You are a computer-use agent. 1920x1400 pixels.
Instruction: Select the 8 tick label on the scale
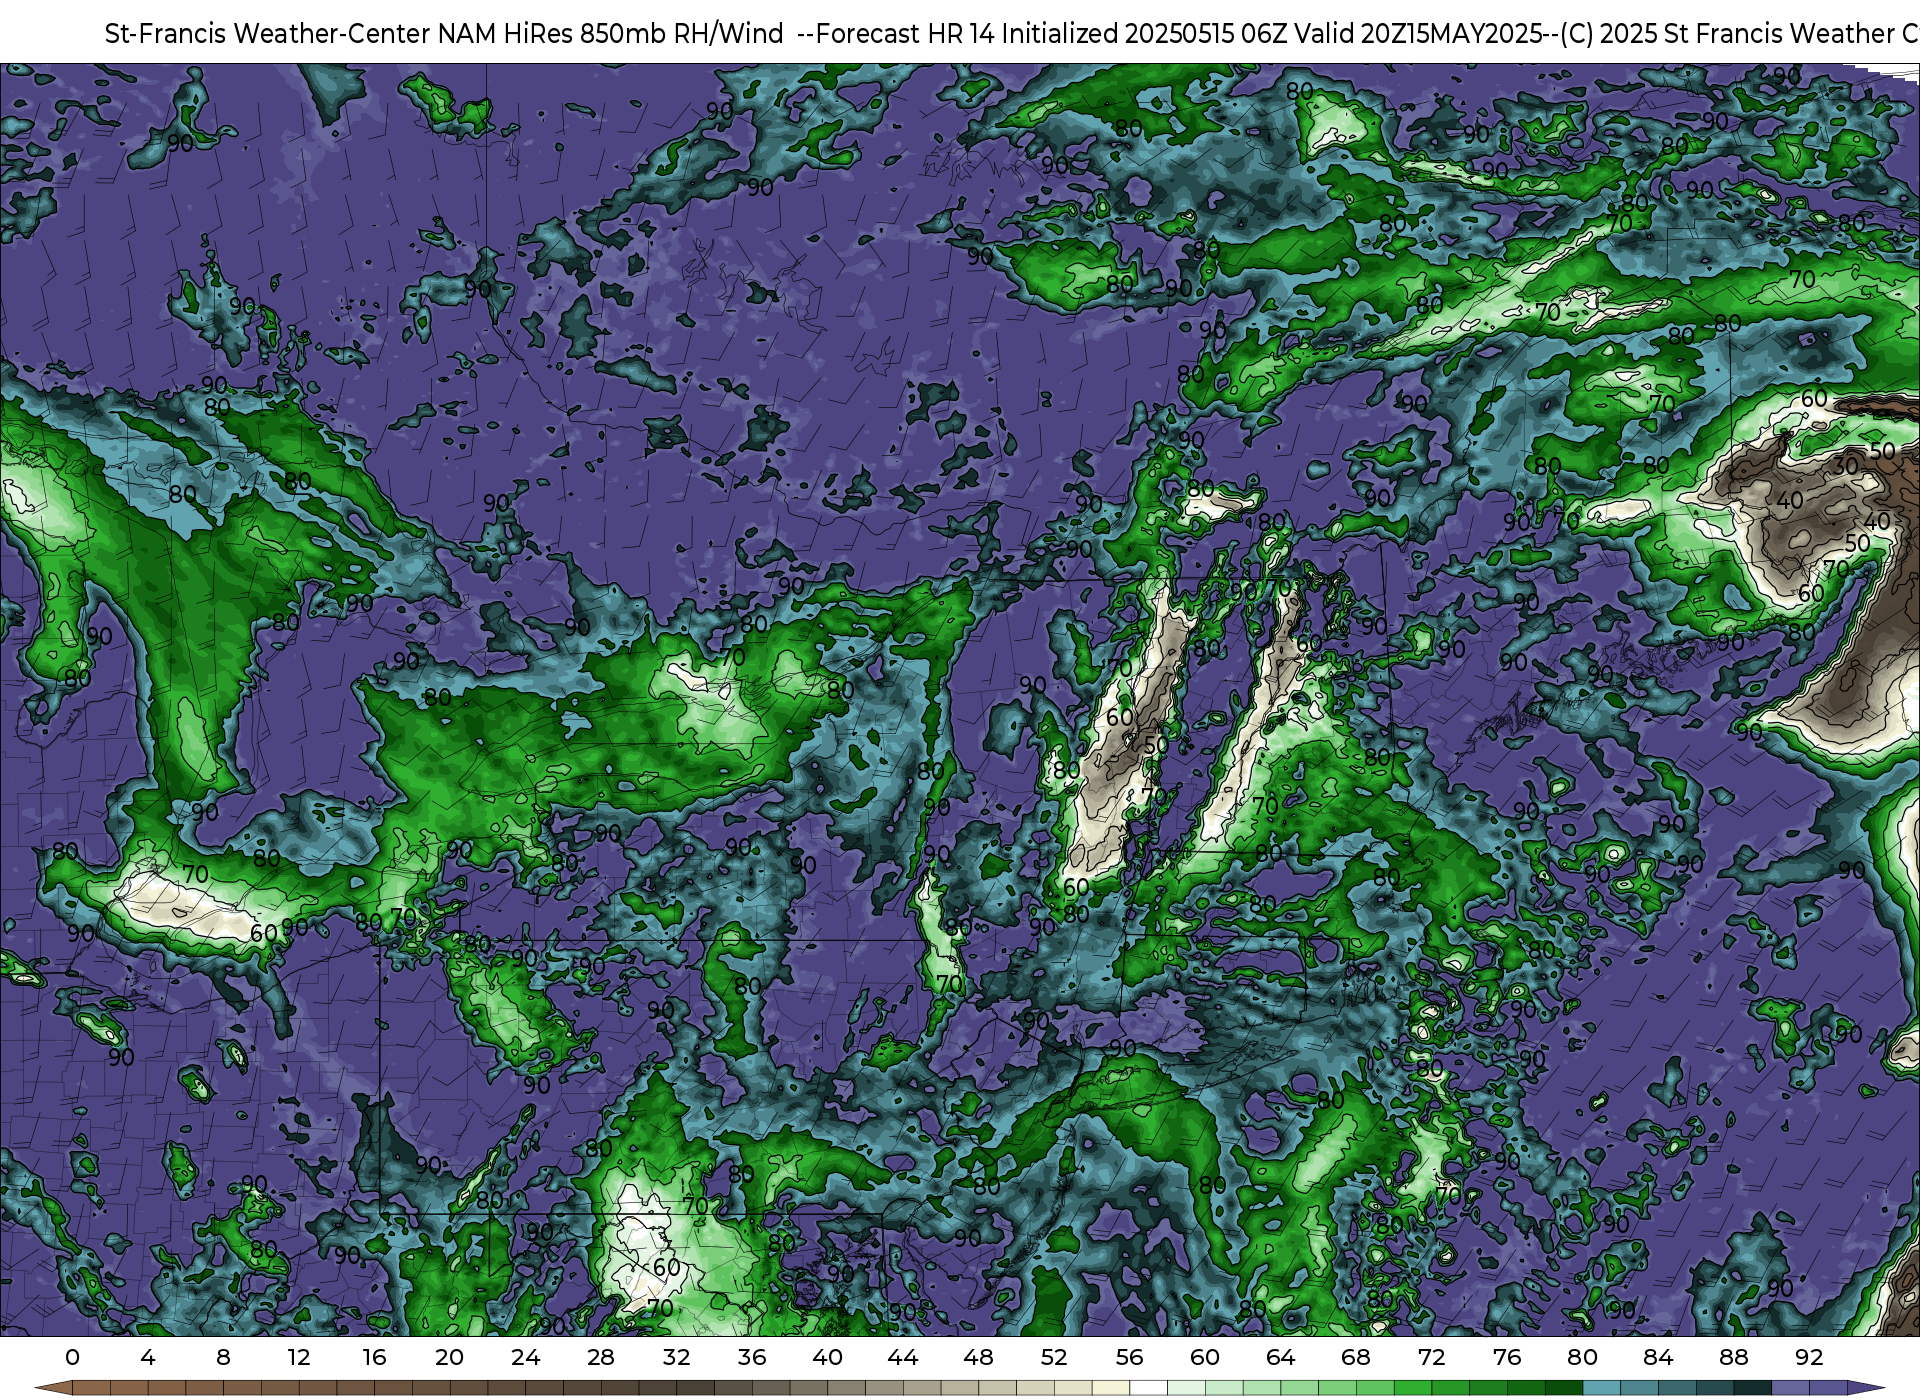click(x=223, y=1357)
